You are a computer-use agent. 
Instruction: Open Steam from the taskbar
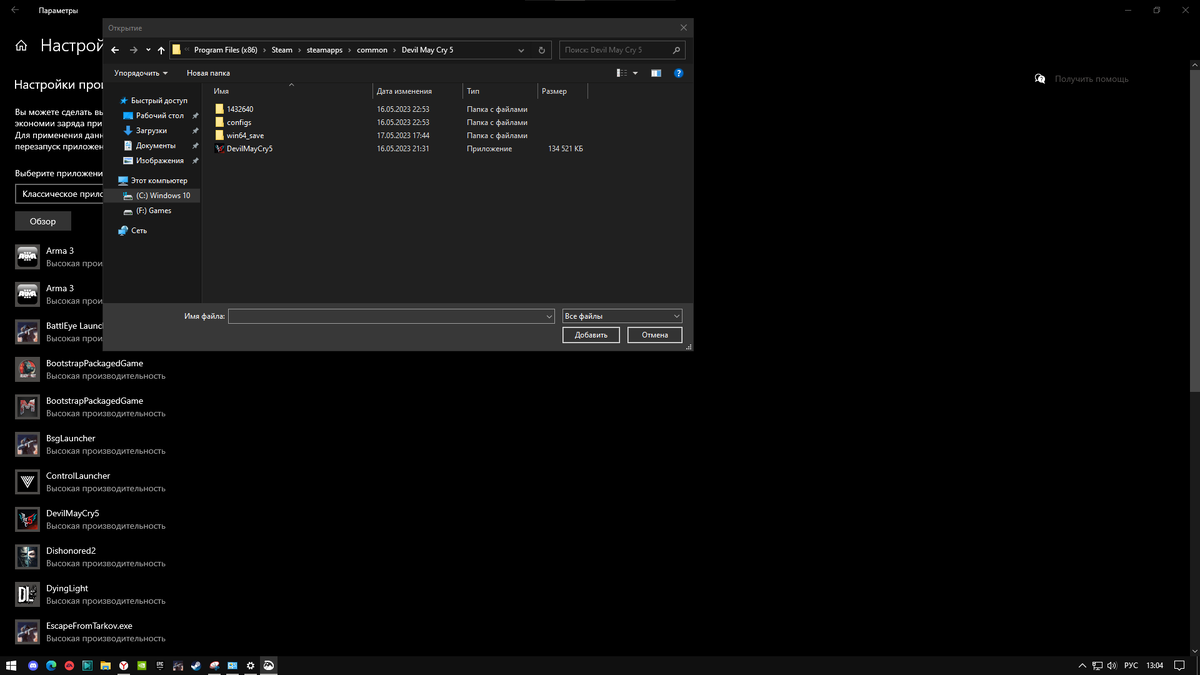tap(196, 665)
